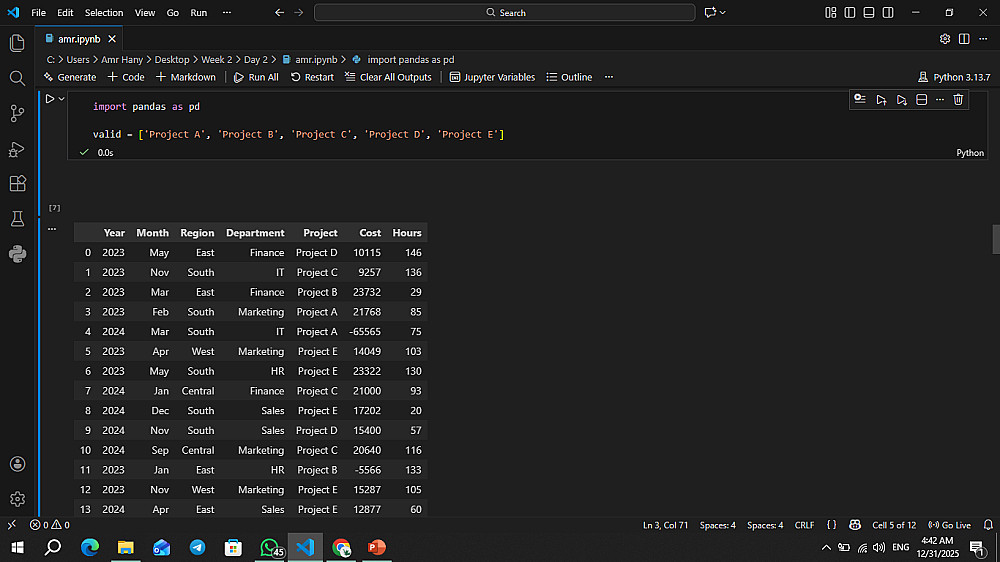Toggle the bottom Panel

[x=869, y=13]
